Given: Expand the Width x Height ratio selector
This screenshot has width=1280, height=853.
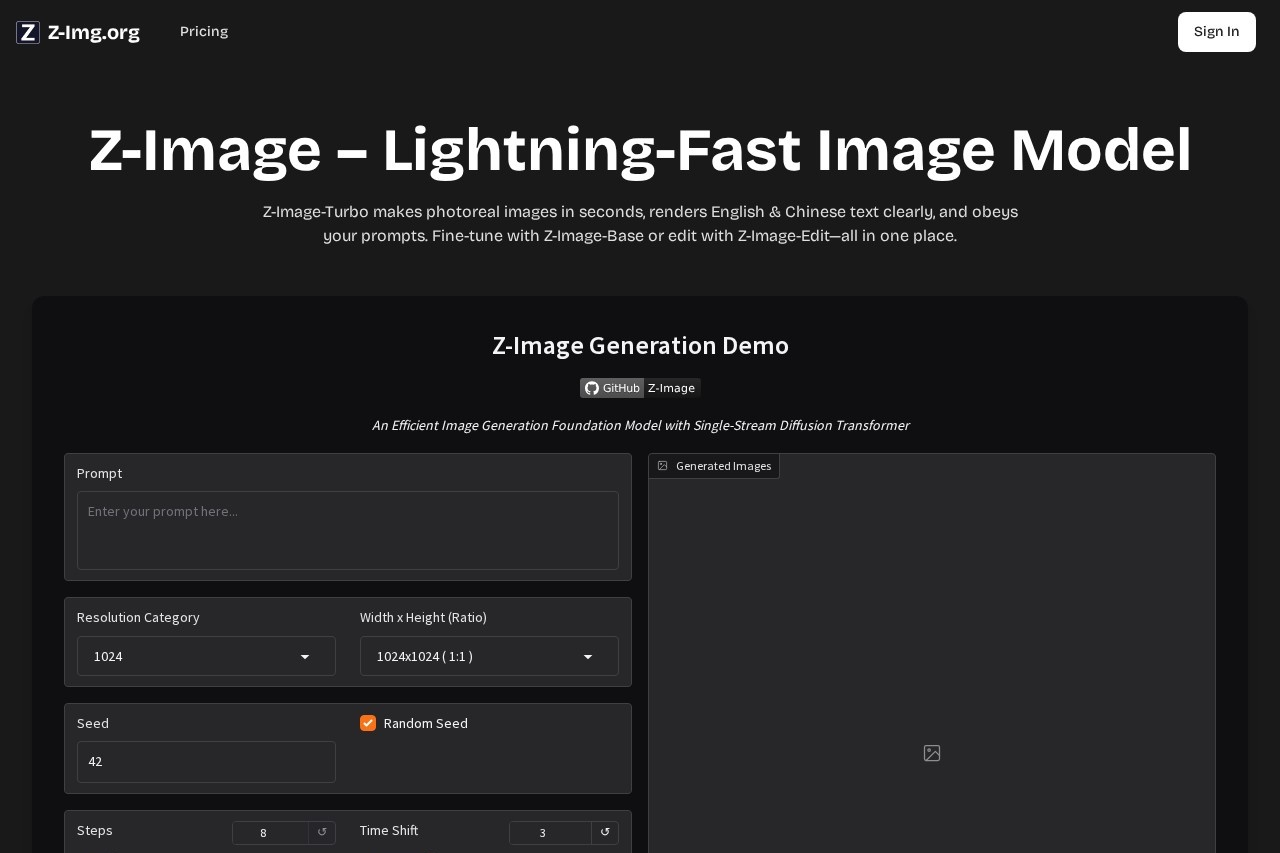Looking at the screenshot, I should 489,656.
